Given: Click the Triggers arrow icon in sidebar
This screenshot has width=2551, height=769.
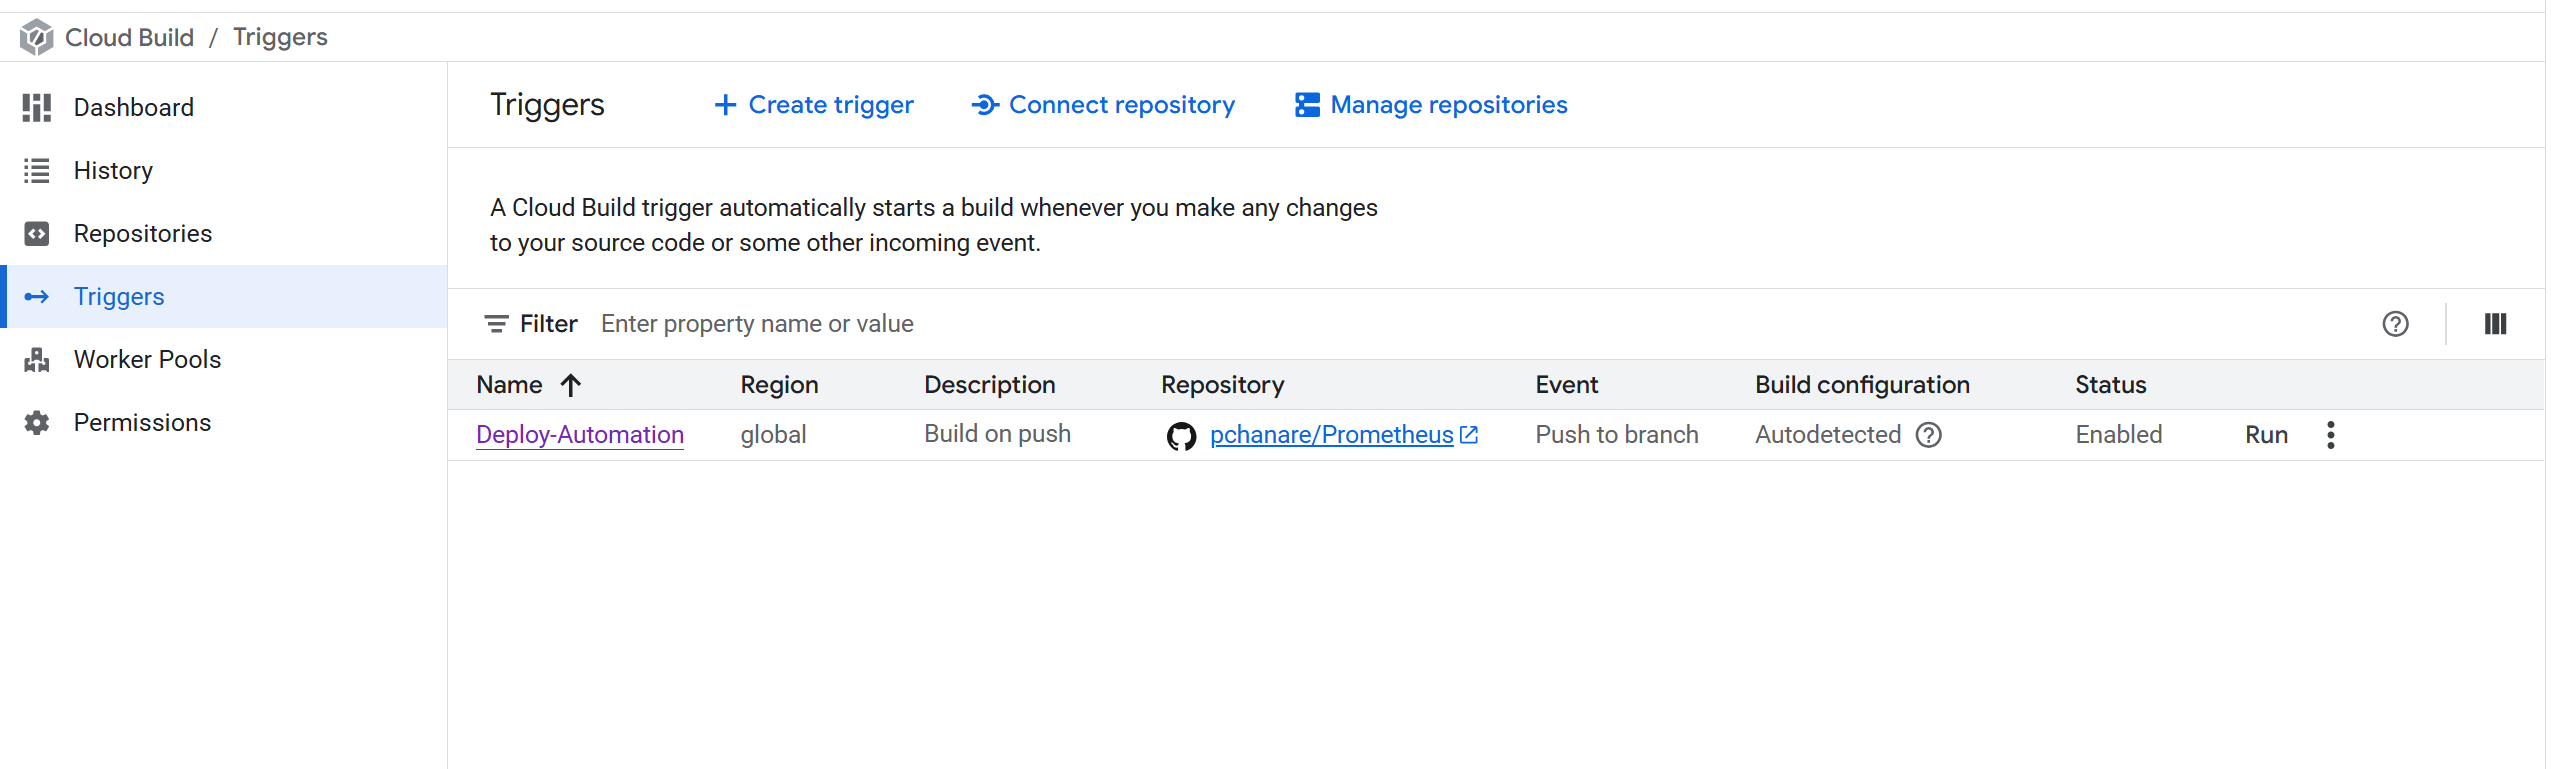Looking at the screenshot, I should (x=37, y=297).
